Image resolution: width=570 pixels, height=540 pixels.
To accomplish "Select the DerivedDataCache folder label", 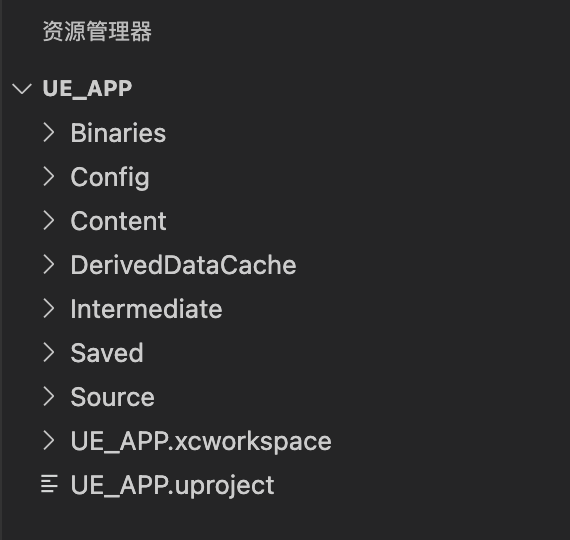I will pos(184,265).
